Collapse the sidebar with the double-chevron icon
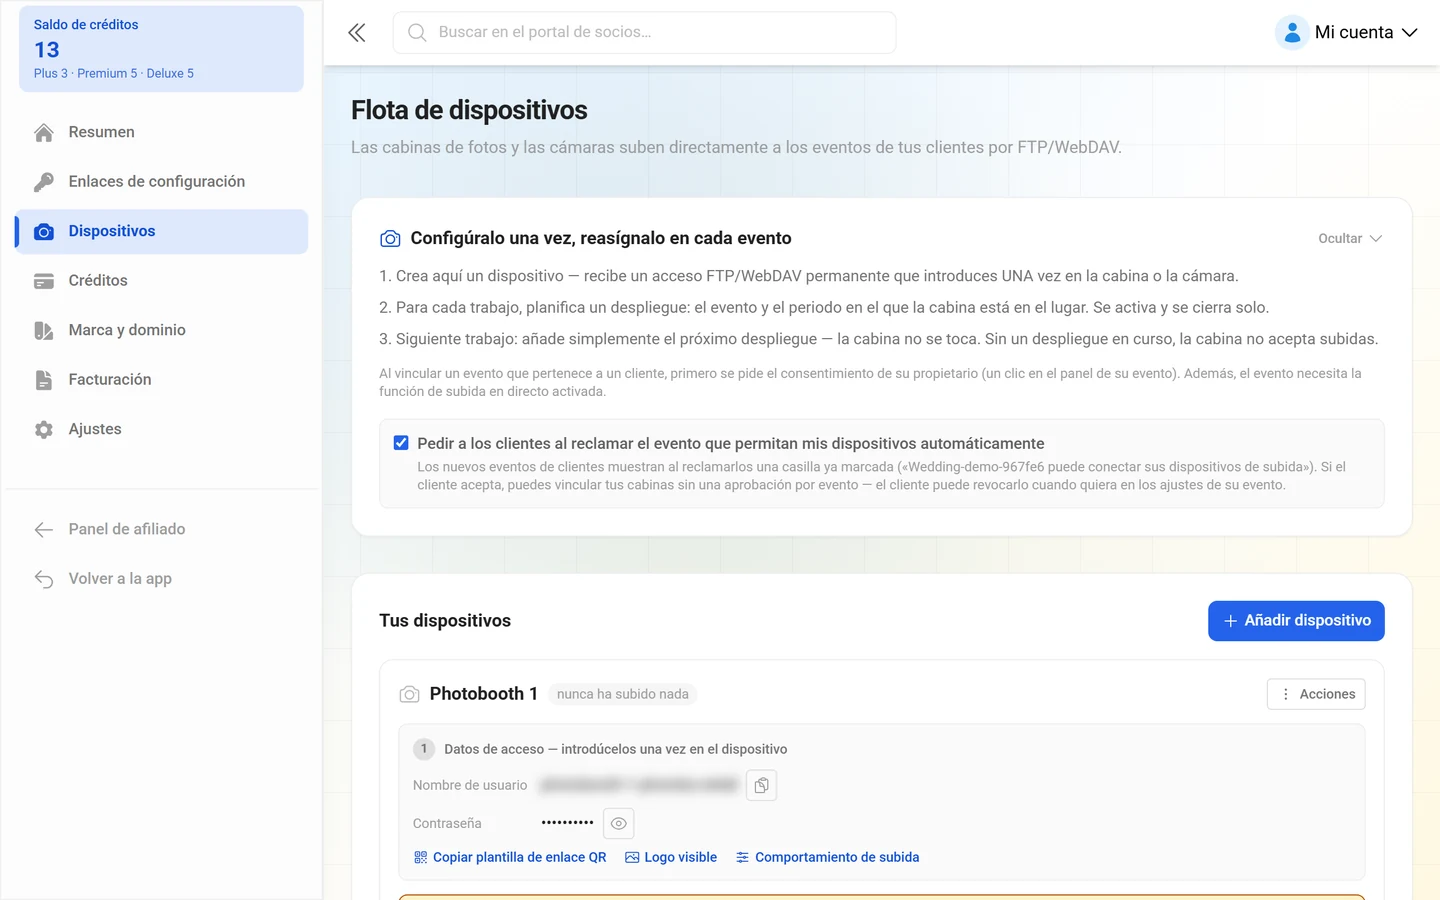Screen dimensions: 1440x900 coord(357,33)
